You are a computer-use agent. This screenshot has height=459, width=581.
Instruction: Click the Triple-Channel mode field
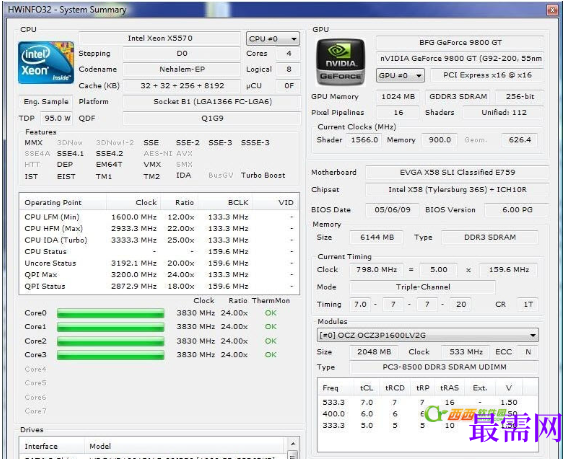422,287
